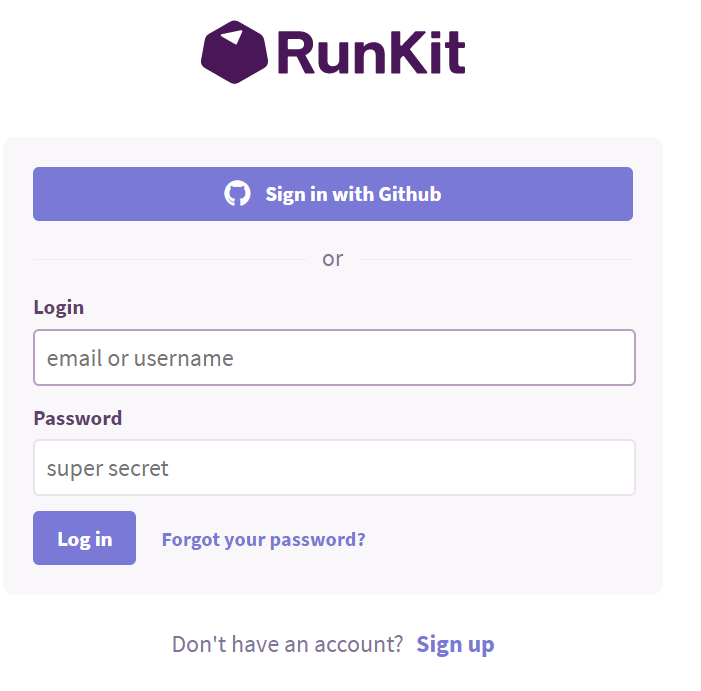Focus the email or username field
The width and height of the screenshot is (701, 691).
334,358
